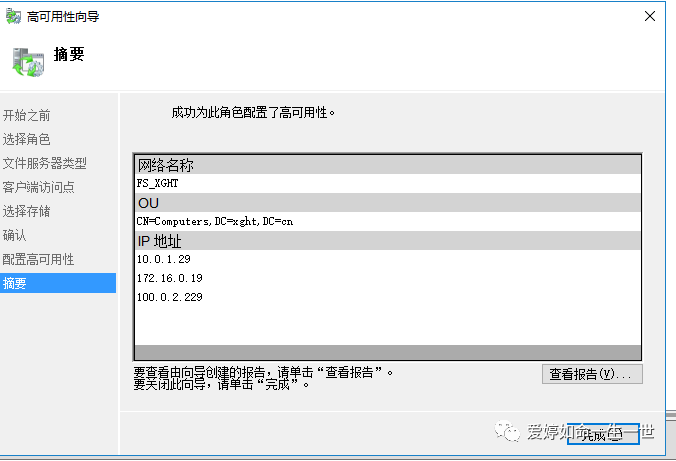The height and width of the screenshot is (461, 676).
Task: Click the IP address 172.16.0.19
Action: pos(170,278)
